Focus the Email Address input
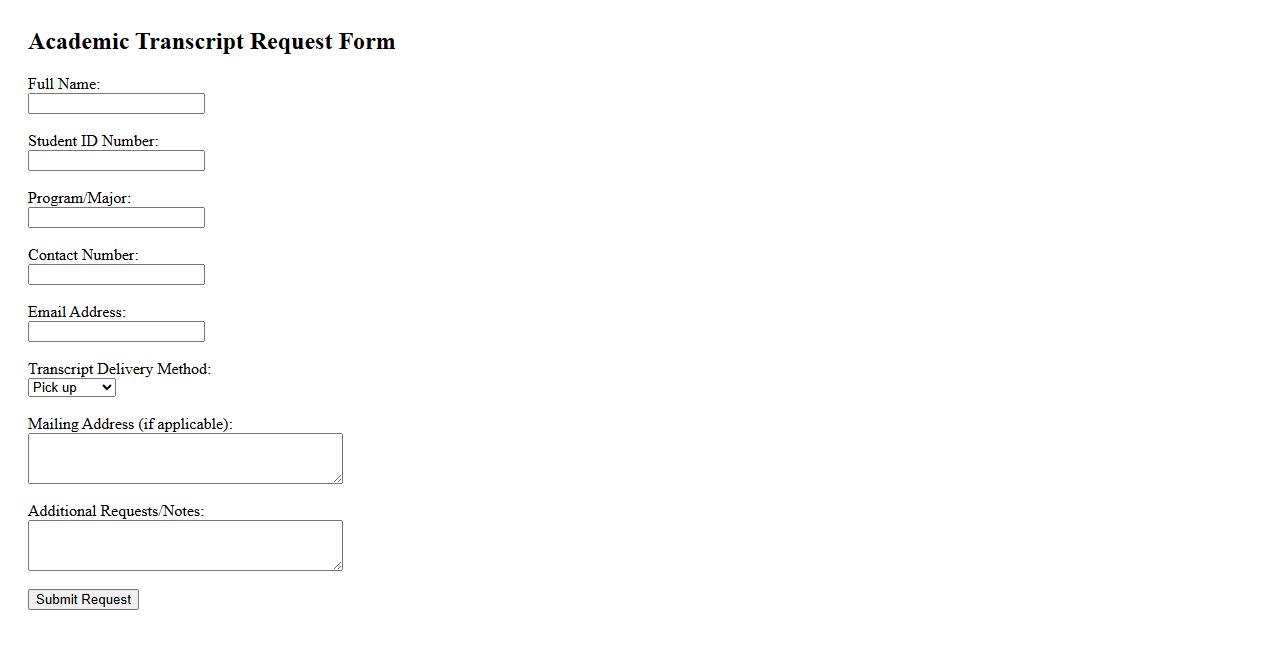Image resolution: width=1278 pixels, height=650 pixels. tap(116, 332)
